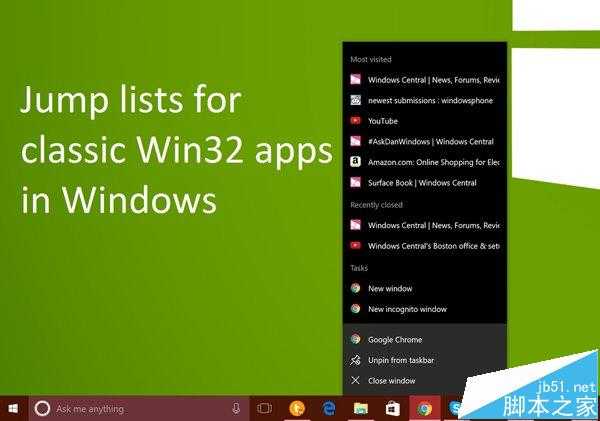
Task: Open Windows Central News entry under Most visited
Action: click(425, 80)
